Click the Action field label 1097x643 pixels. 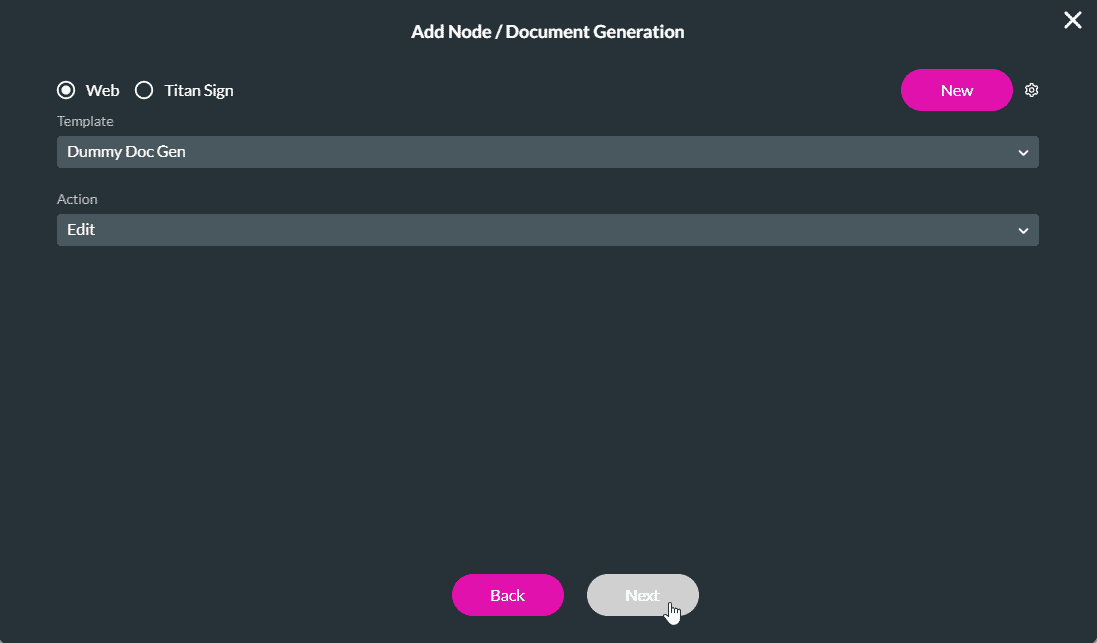77,199
